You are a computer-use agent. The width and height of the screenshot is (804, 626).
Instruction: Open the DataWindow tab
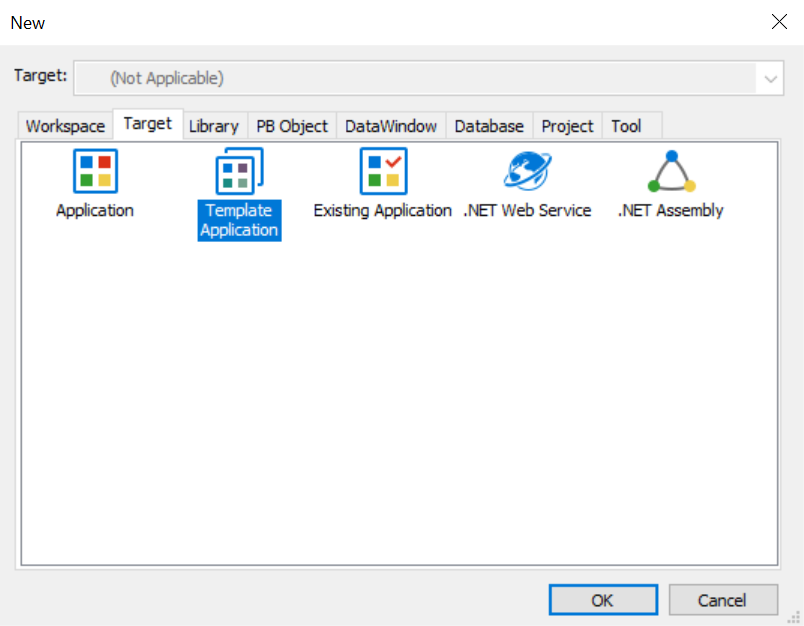(391, 126)
